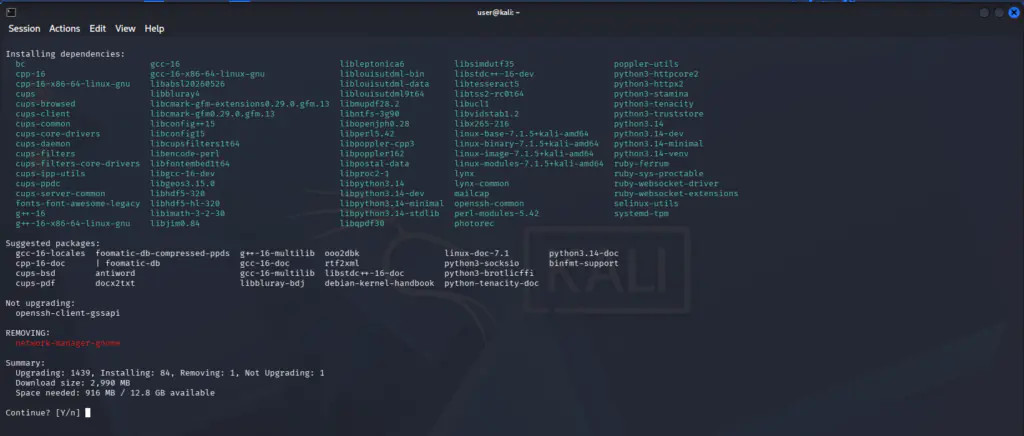The image size is (1024, 436).
Task: Click the 'REMOVING:' heading
Action: 27,333
